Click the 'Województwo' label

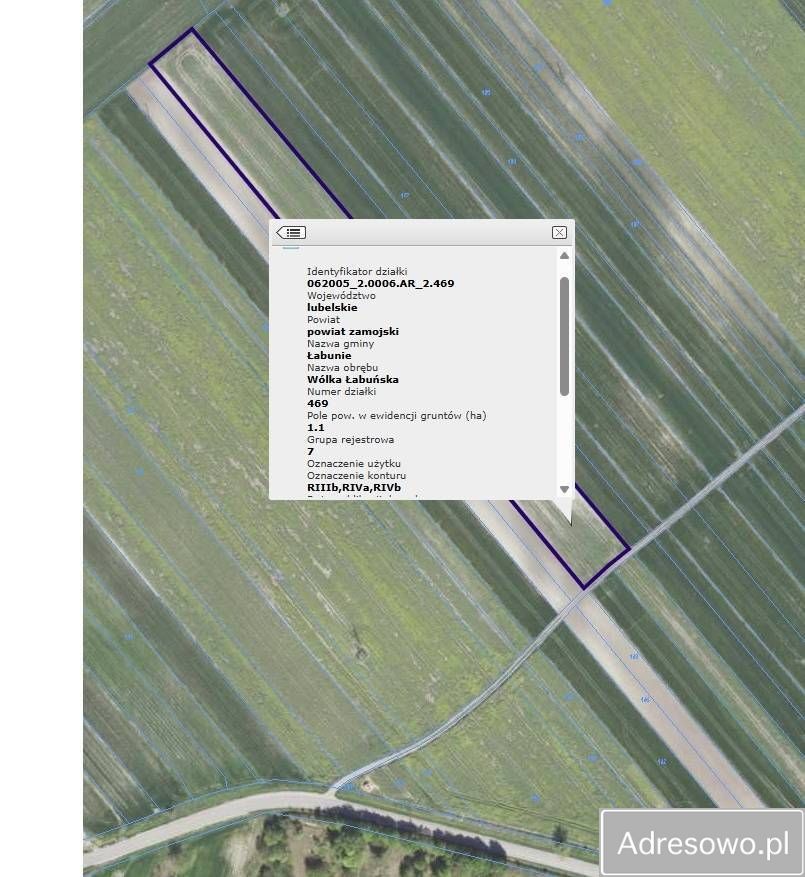click(x=341, y=296)
